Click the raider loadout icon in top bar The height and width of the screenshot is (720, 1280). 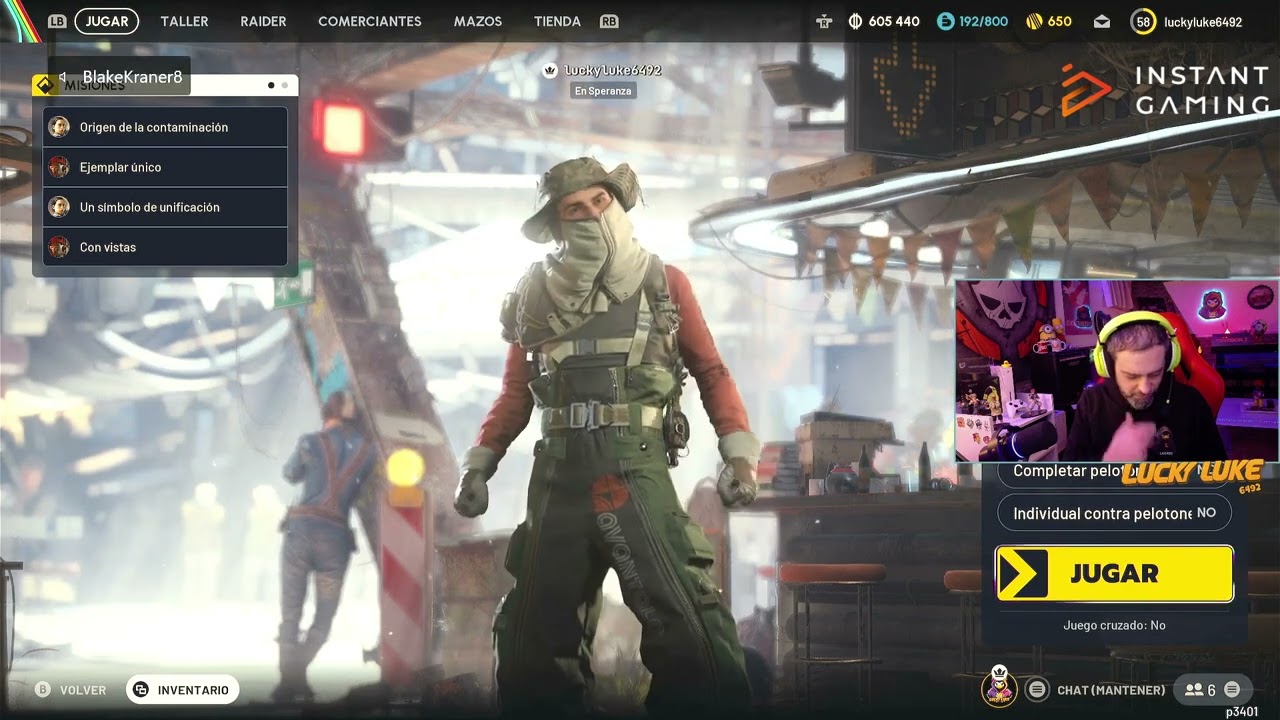824,21
